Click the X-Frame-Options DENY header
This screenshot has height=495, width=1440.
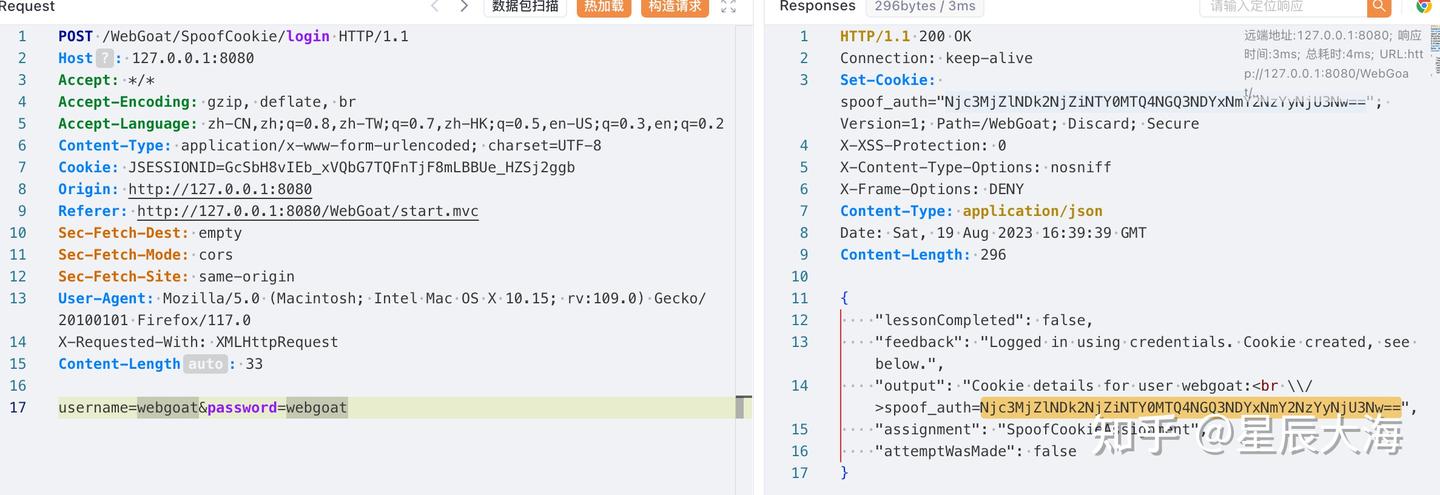[x=932, y=189]
